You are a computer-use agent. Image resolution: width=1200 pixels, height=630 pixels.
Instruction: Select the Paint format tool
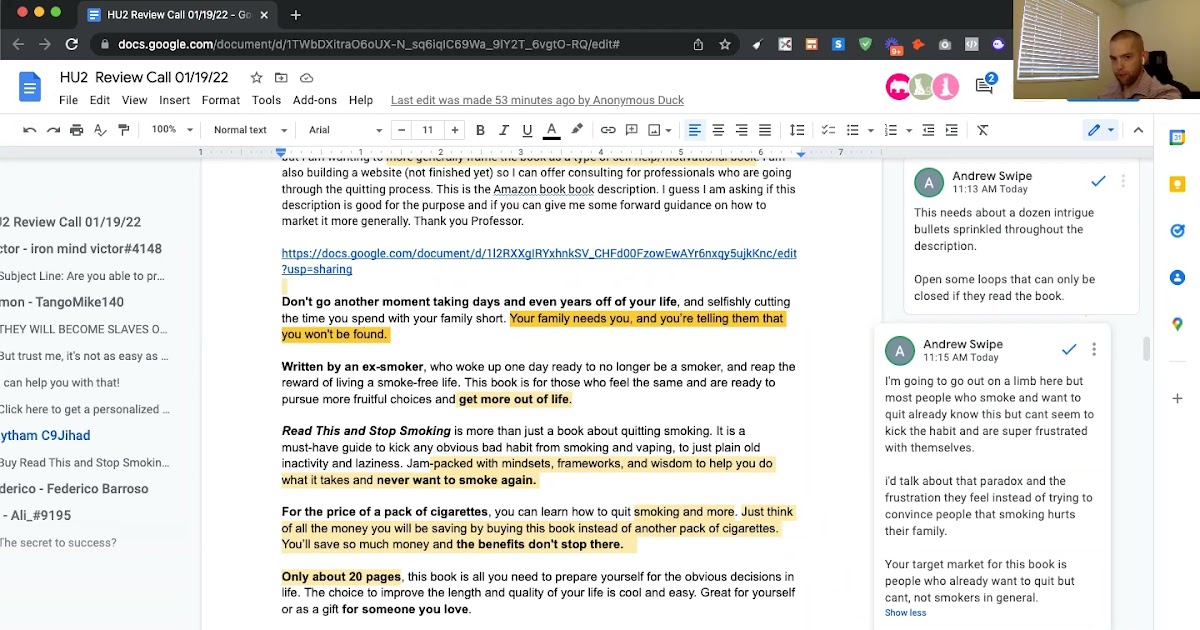click(124, 130)
